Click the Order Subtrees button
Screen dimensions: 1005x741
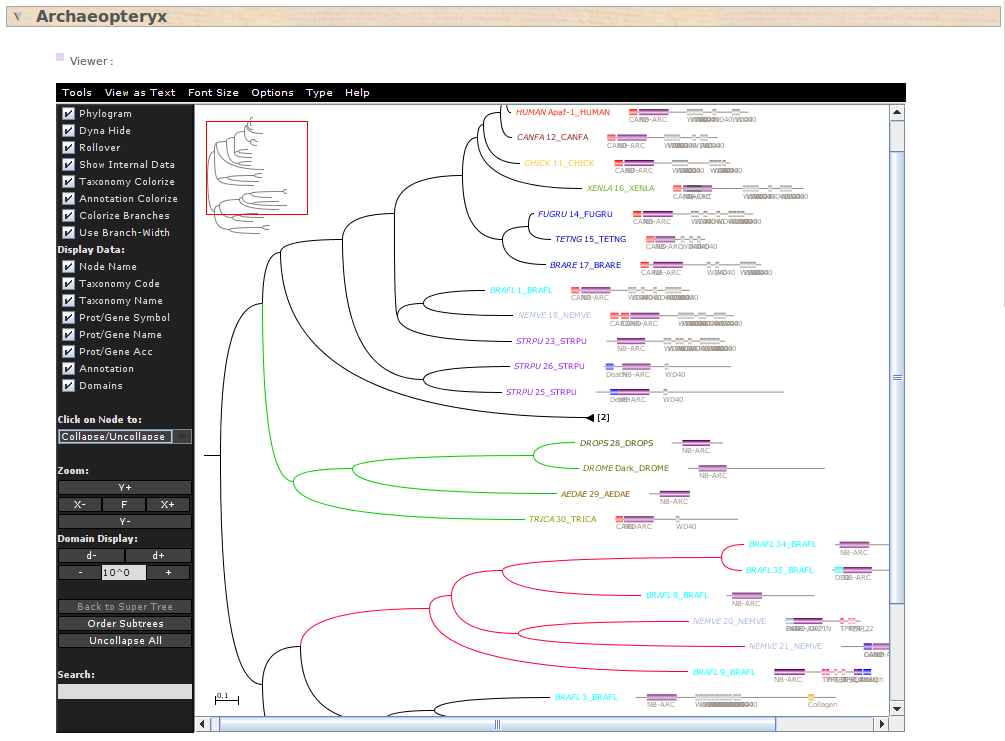click(x=124, y=624)
